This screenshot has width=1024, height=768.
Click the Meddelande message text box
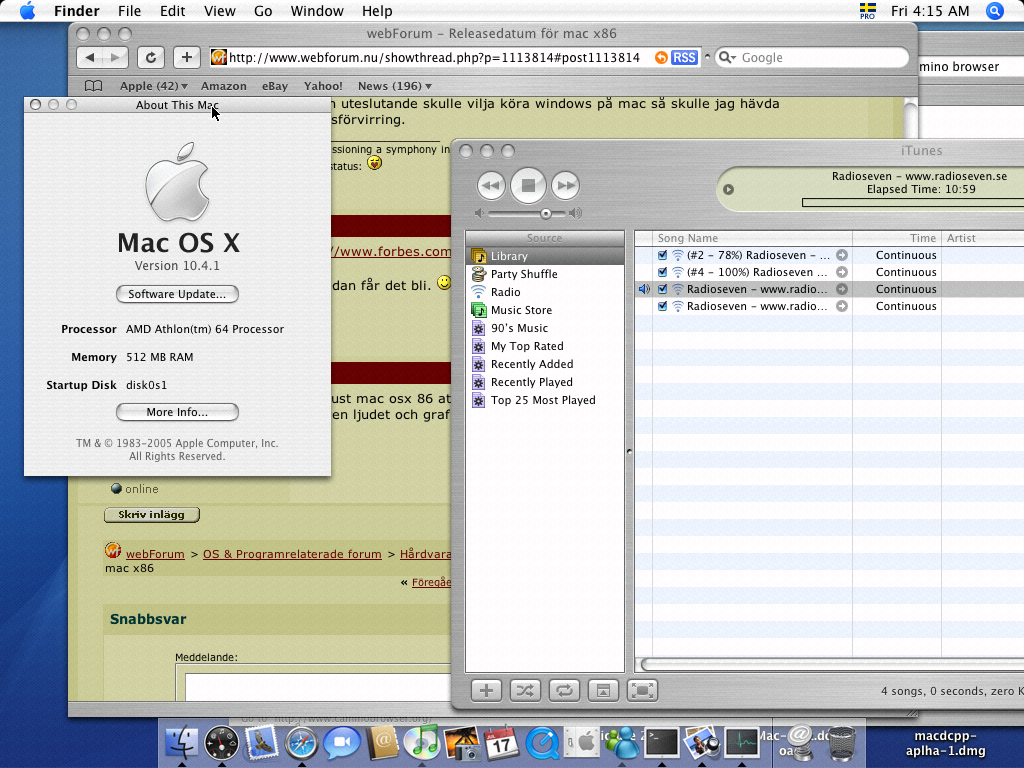pyautogui.click(x=317, y=687)
